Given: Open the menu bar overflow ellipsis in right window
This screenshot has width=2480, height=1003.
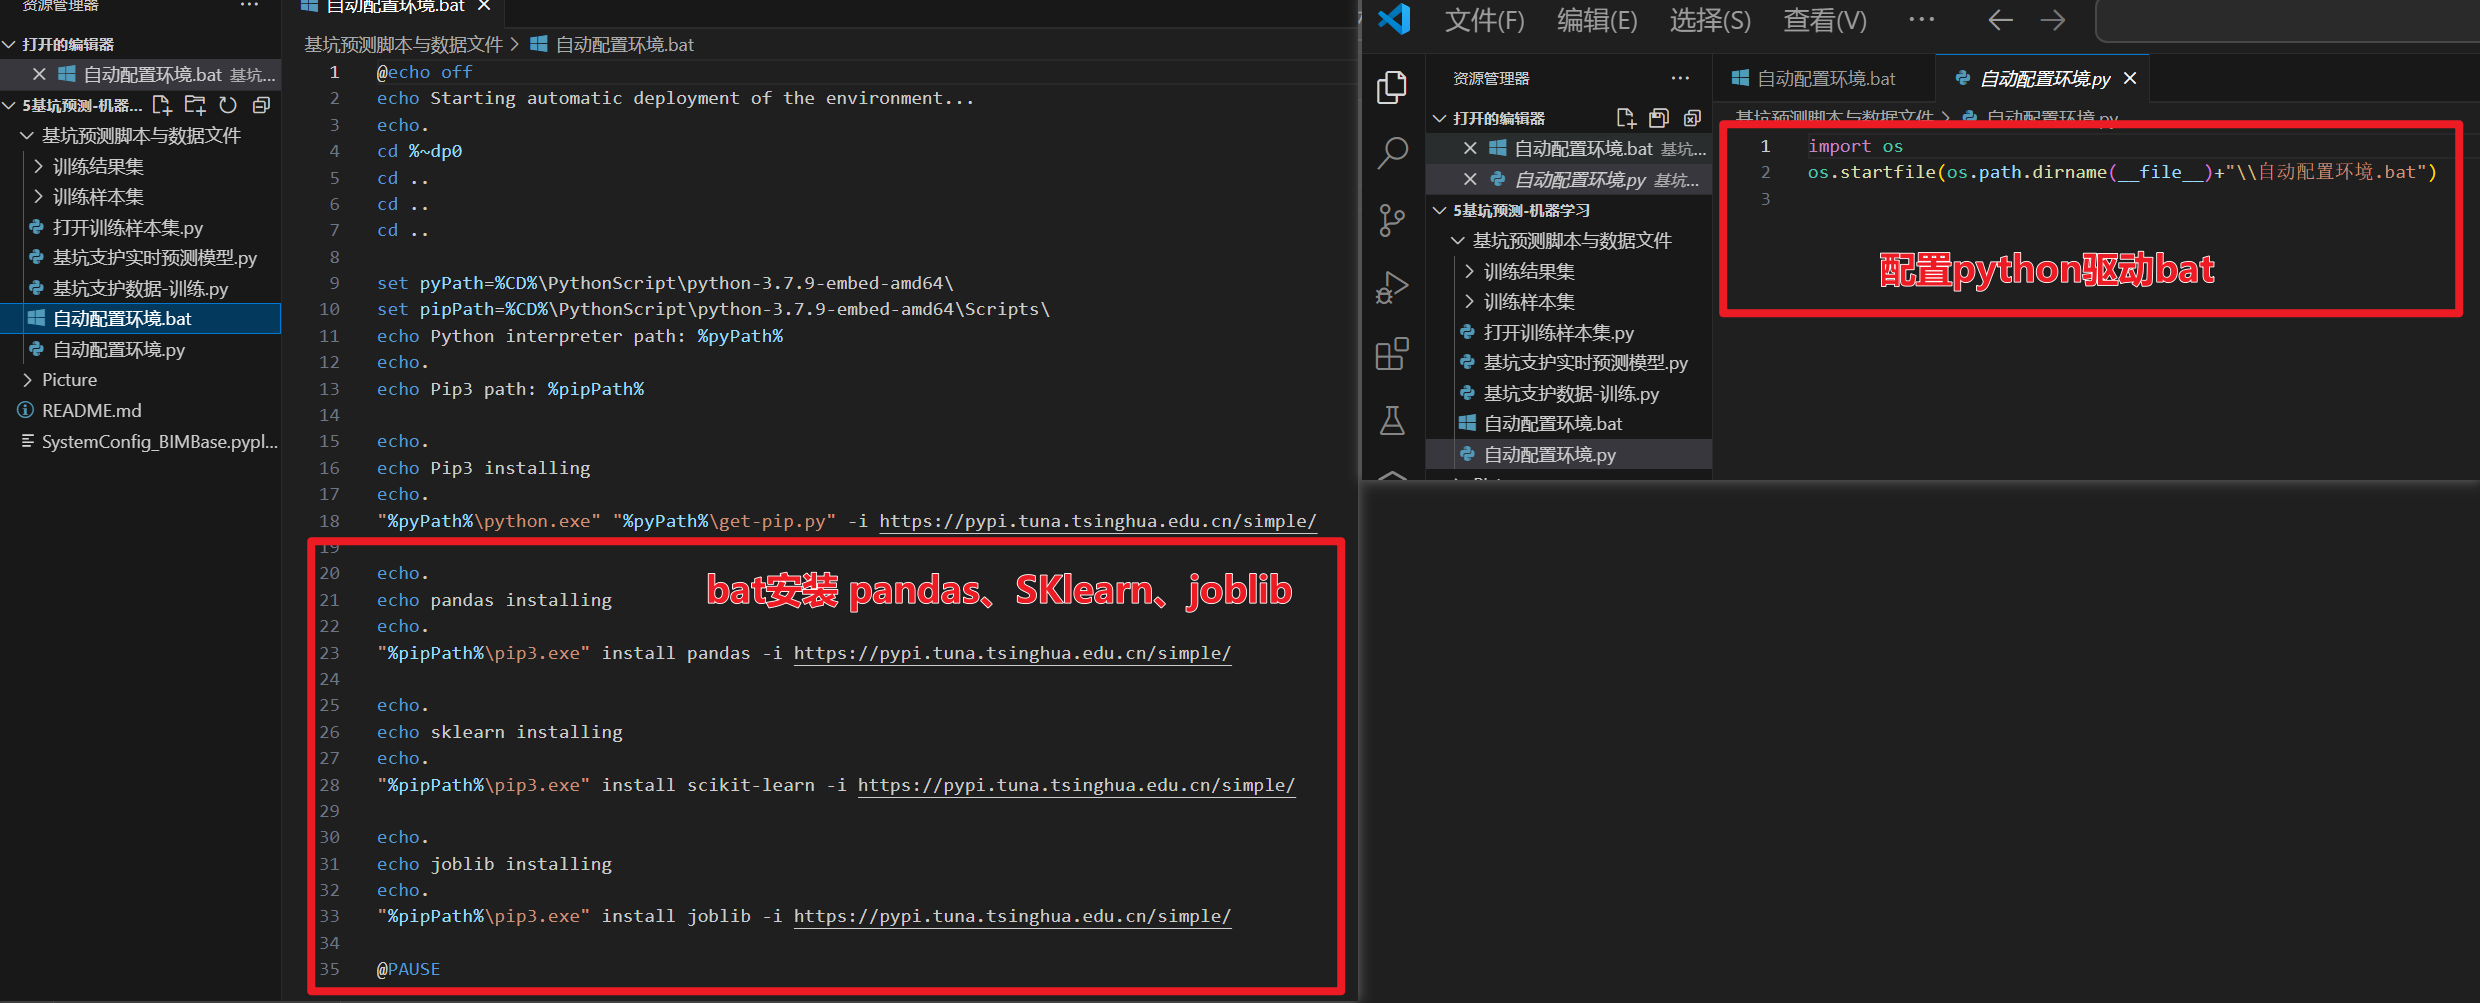Looking at the screenshot, I should (x=1921, y=19).
